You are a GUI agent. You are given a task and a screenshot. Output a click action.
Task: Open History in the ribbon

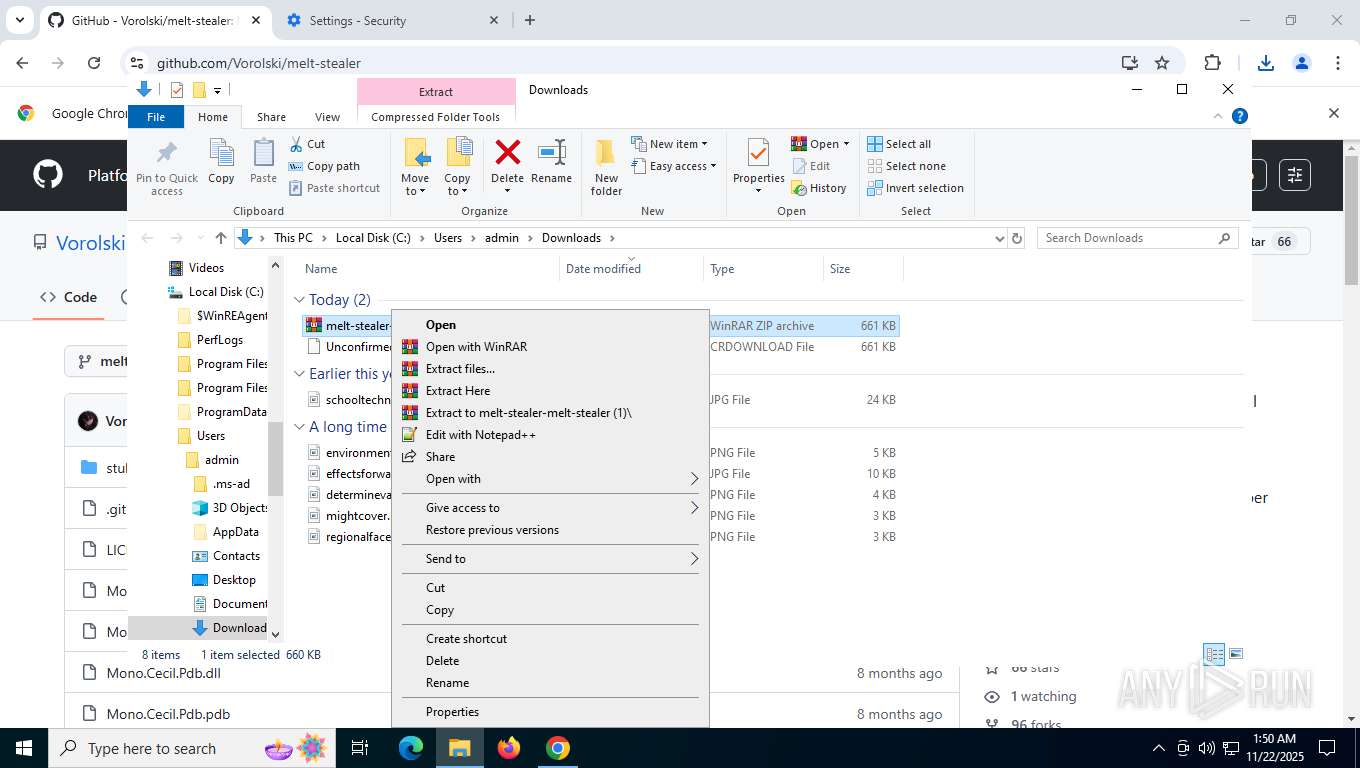819,188
